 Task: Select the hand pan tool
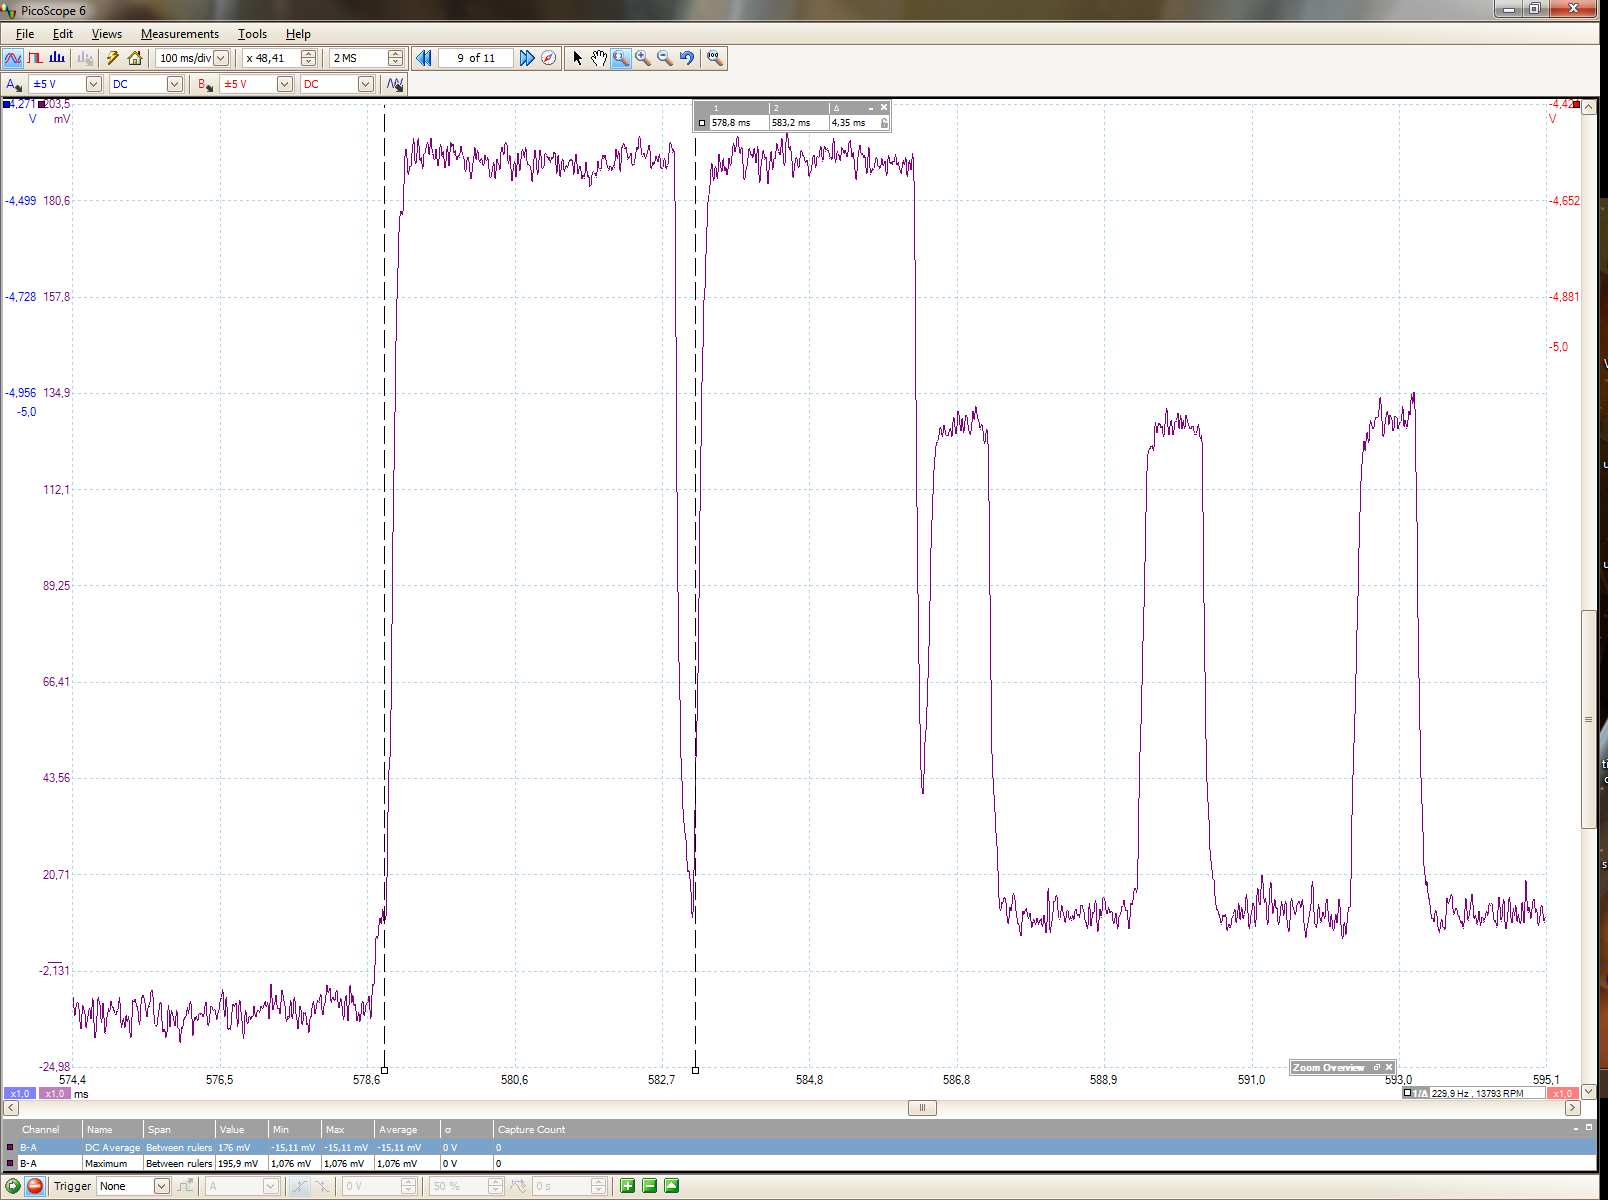coord(598,58)
